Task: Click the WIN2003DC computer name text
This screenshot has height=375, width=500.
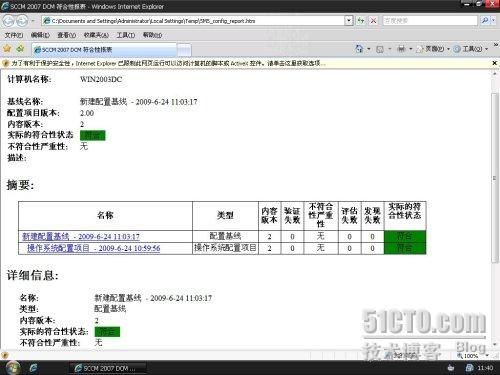Action: point(101,79)
